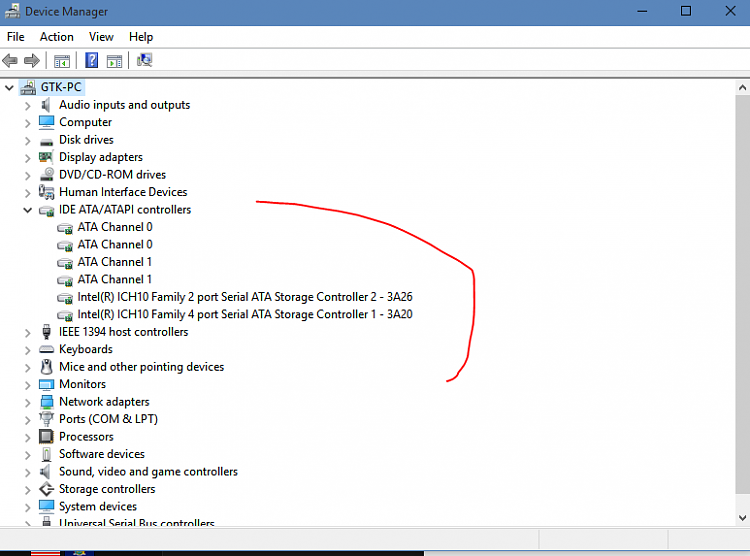The height and width of the screenshot is (556, 750).
Task: Click the Audio inputs and outputs speaker icon
Action: [x=46, y=105]
